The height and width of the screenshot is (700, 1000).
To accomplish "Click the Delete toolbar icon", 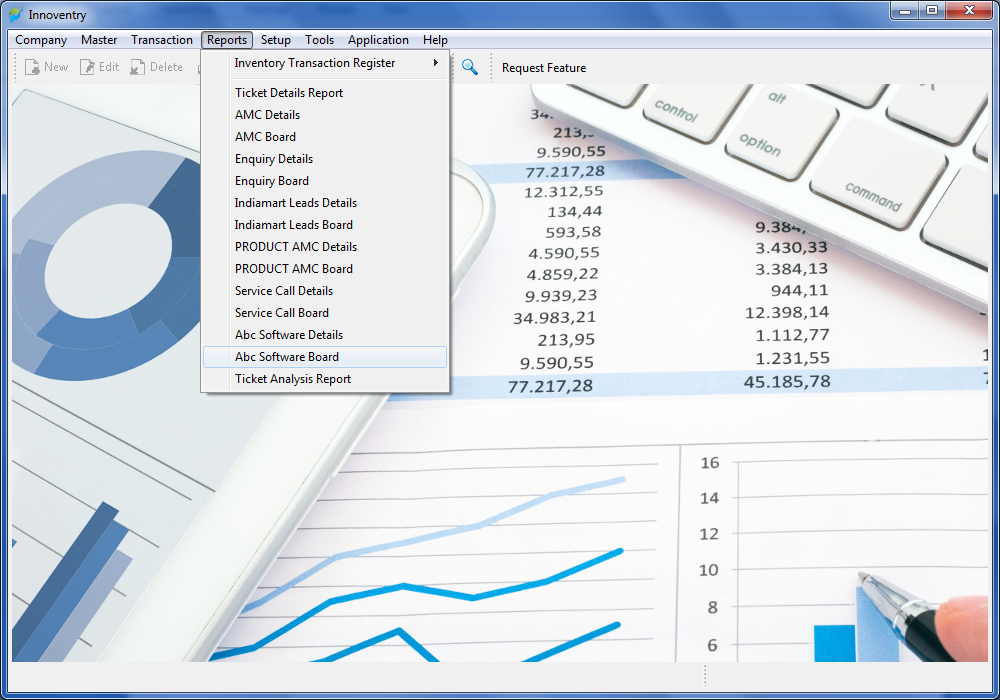I will (x=137, y=67).
